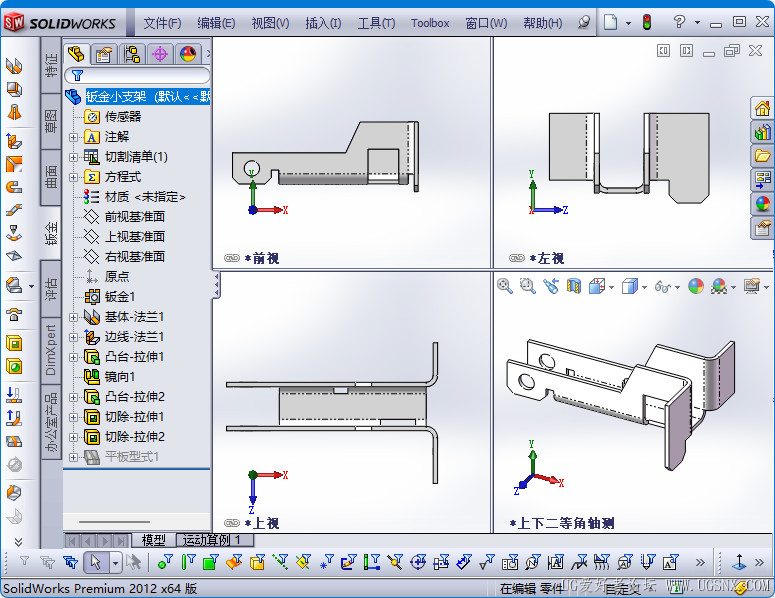The width and height of the screenshot is (775, 598).
Task: Select the 草图 CommandManager tab
Action: 51,122
